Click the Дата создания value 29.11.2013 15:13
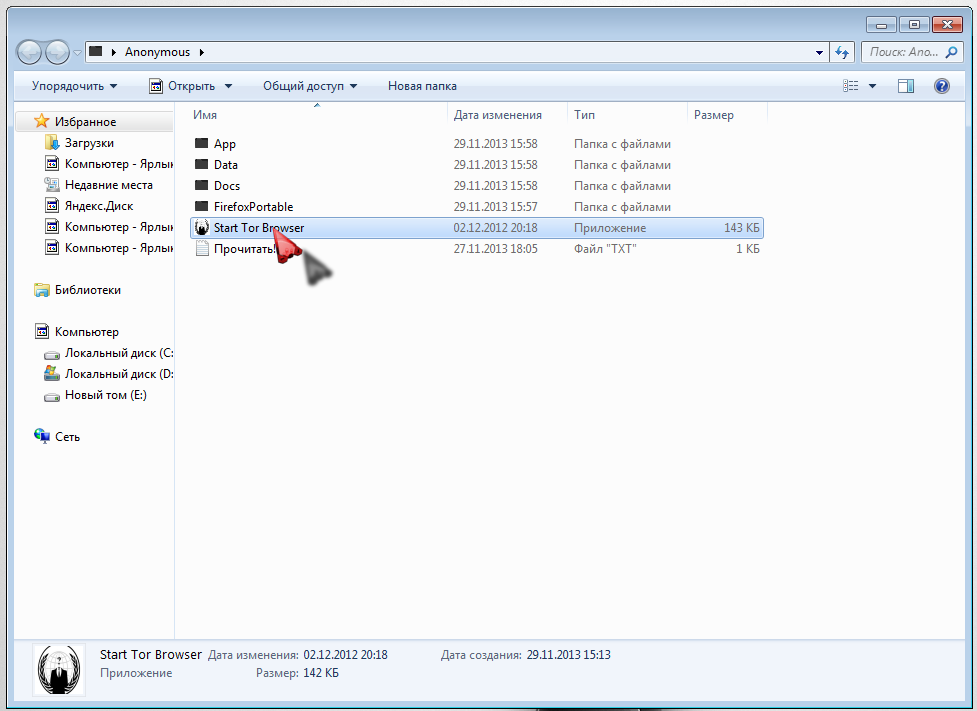 (x=568, y=655)
